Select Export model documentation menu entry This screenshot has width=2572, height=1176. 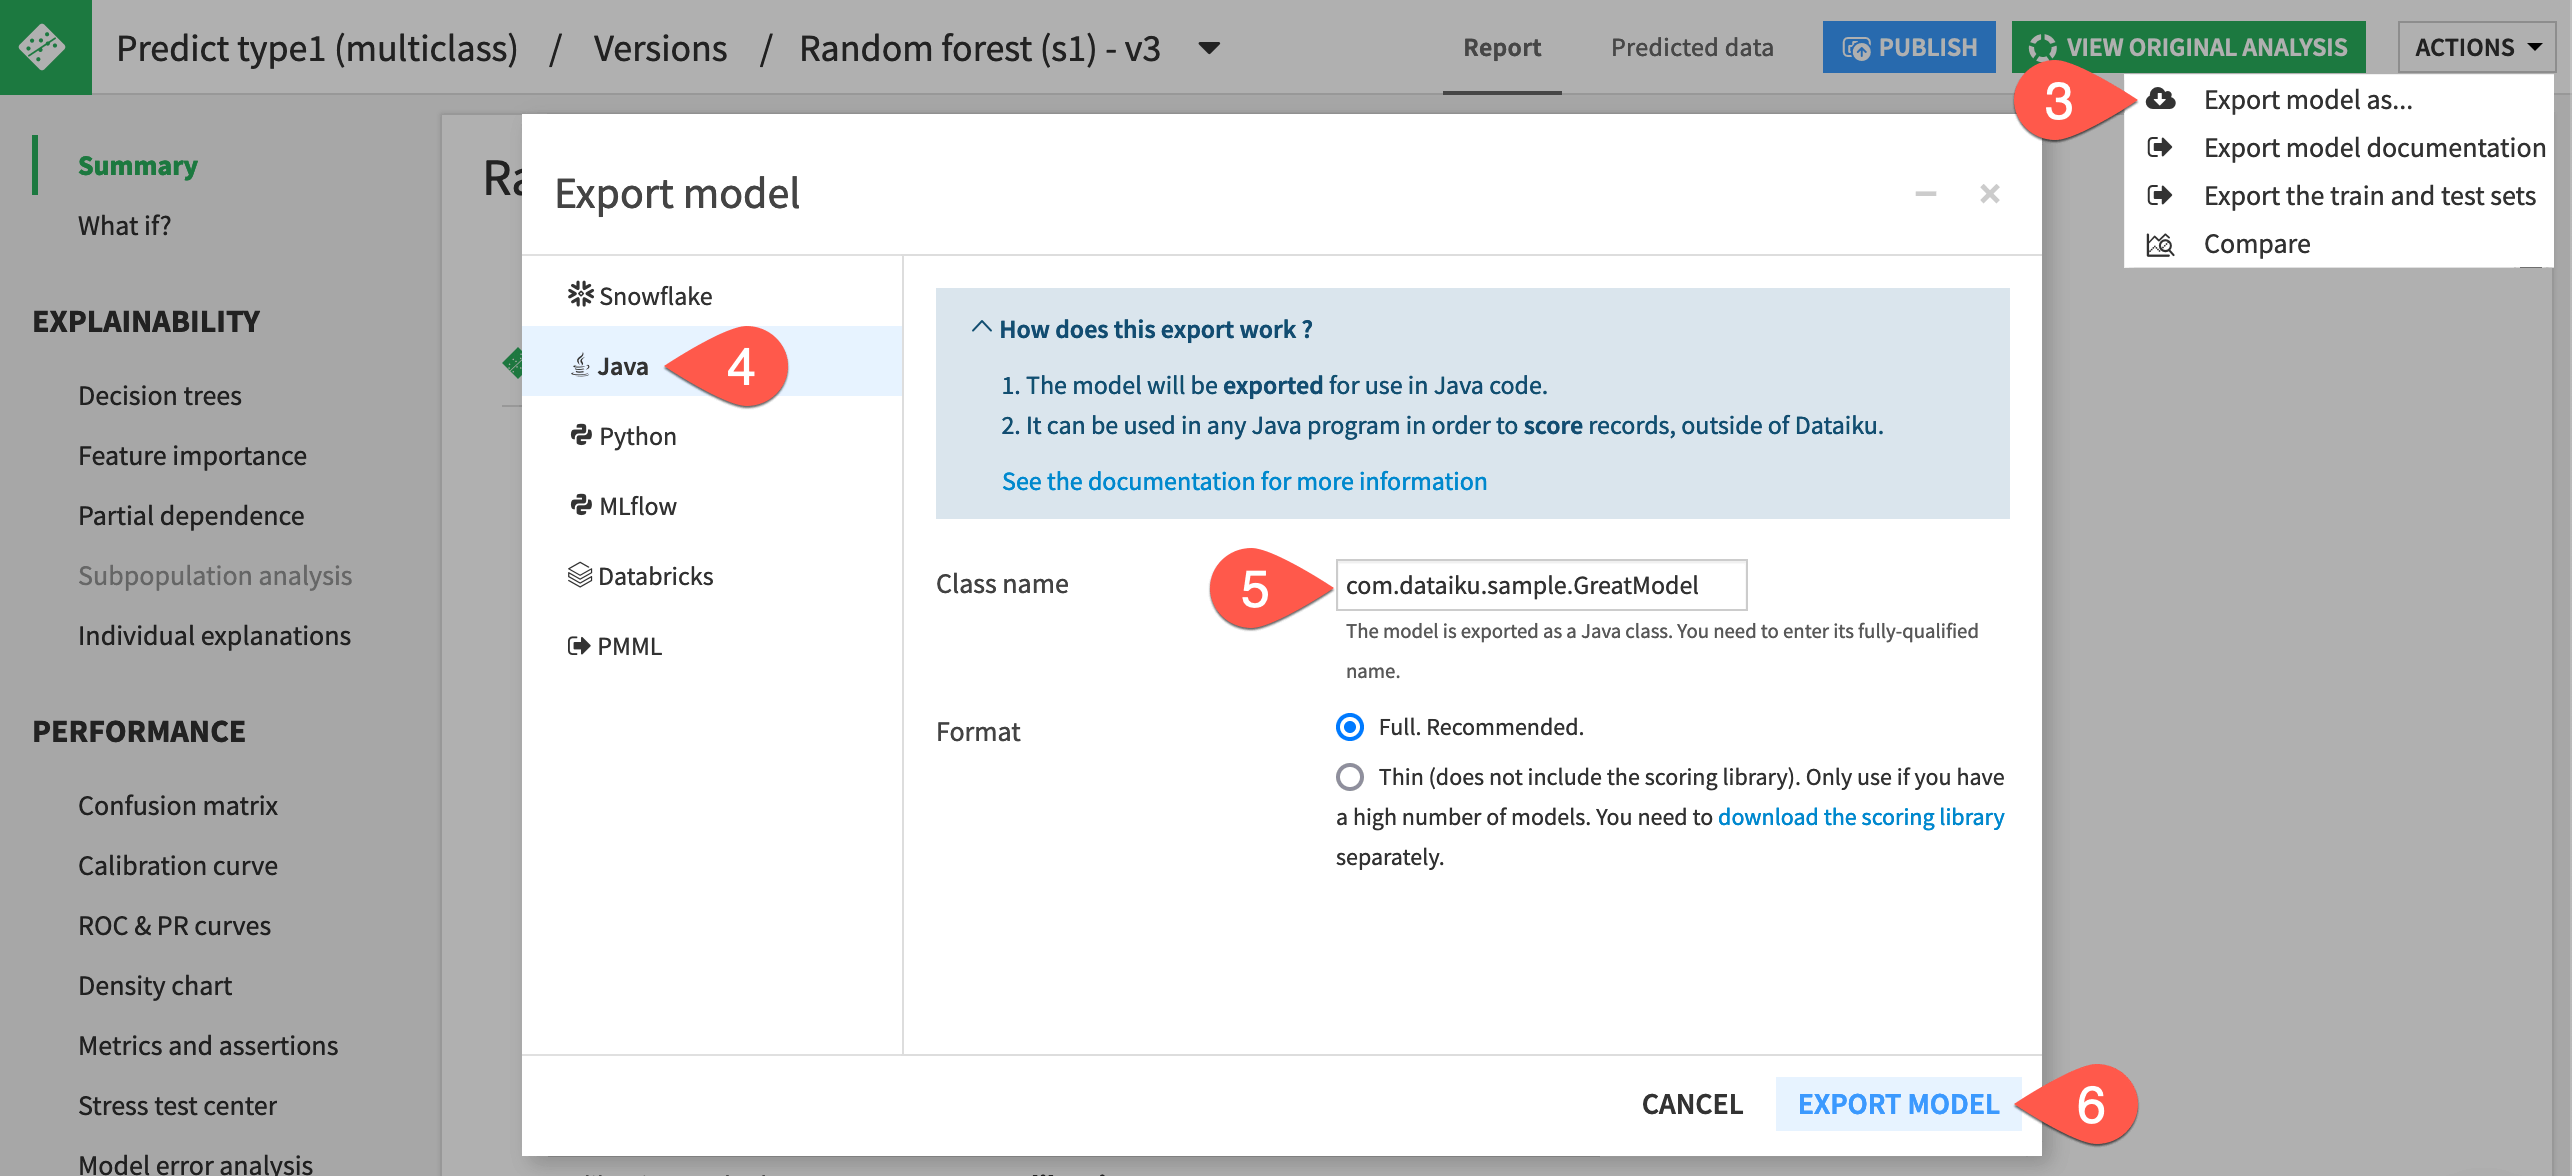2372,147
